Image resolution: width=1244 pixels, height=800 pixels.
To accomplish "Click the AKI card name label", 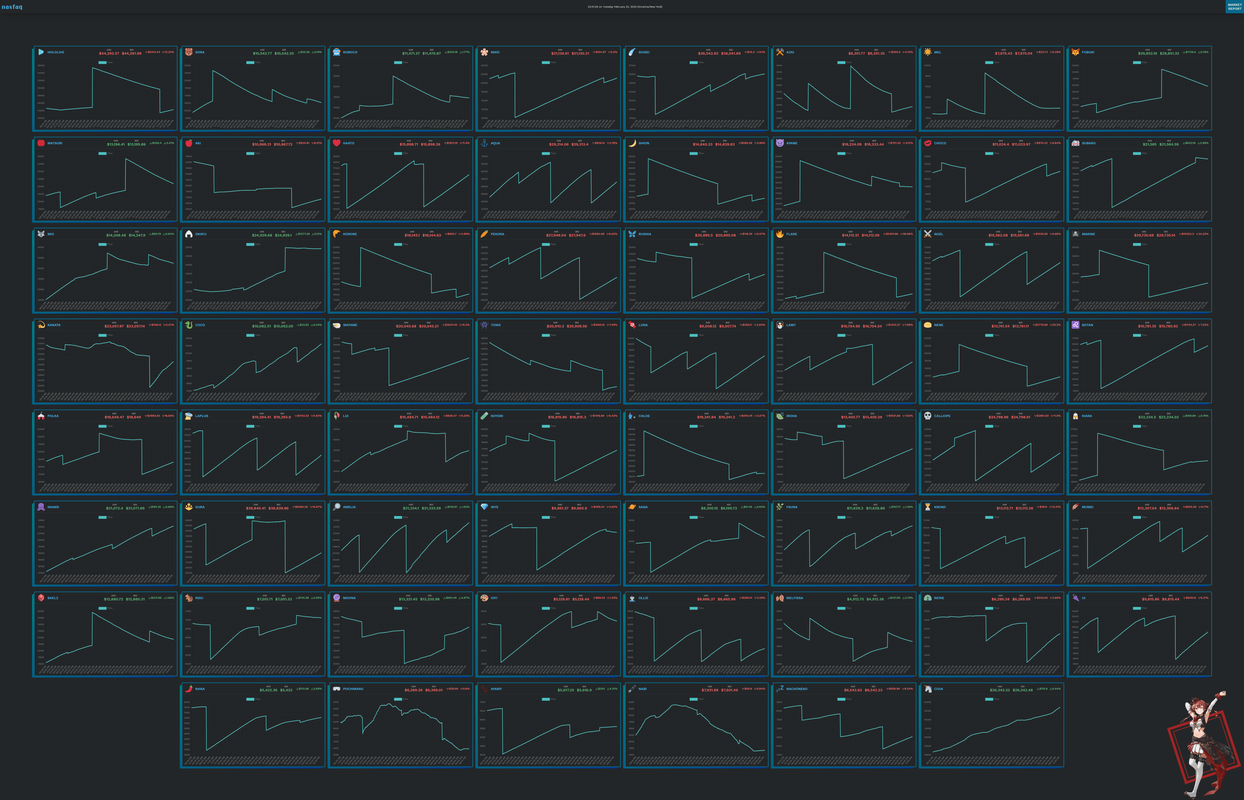I will coord(198,143).
